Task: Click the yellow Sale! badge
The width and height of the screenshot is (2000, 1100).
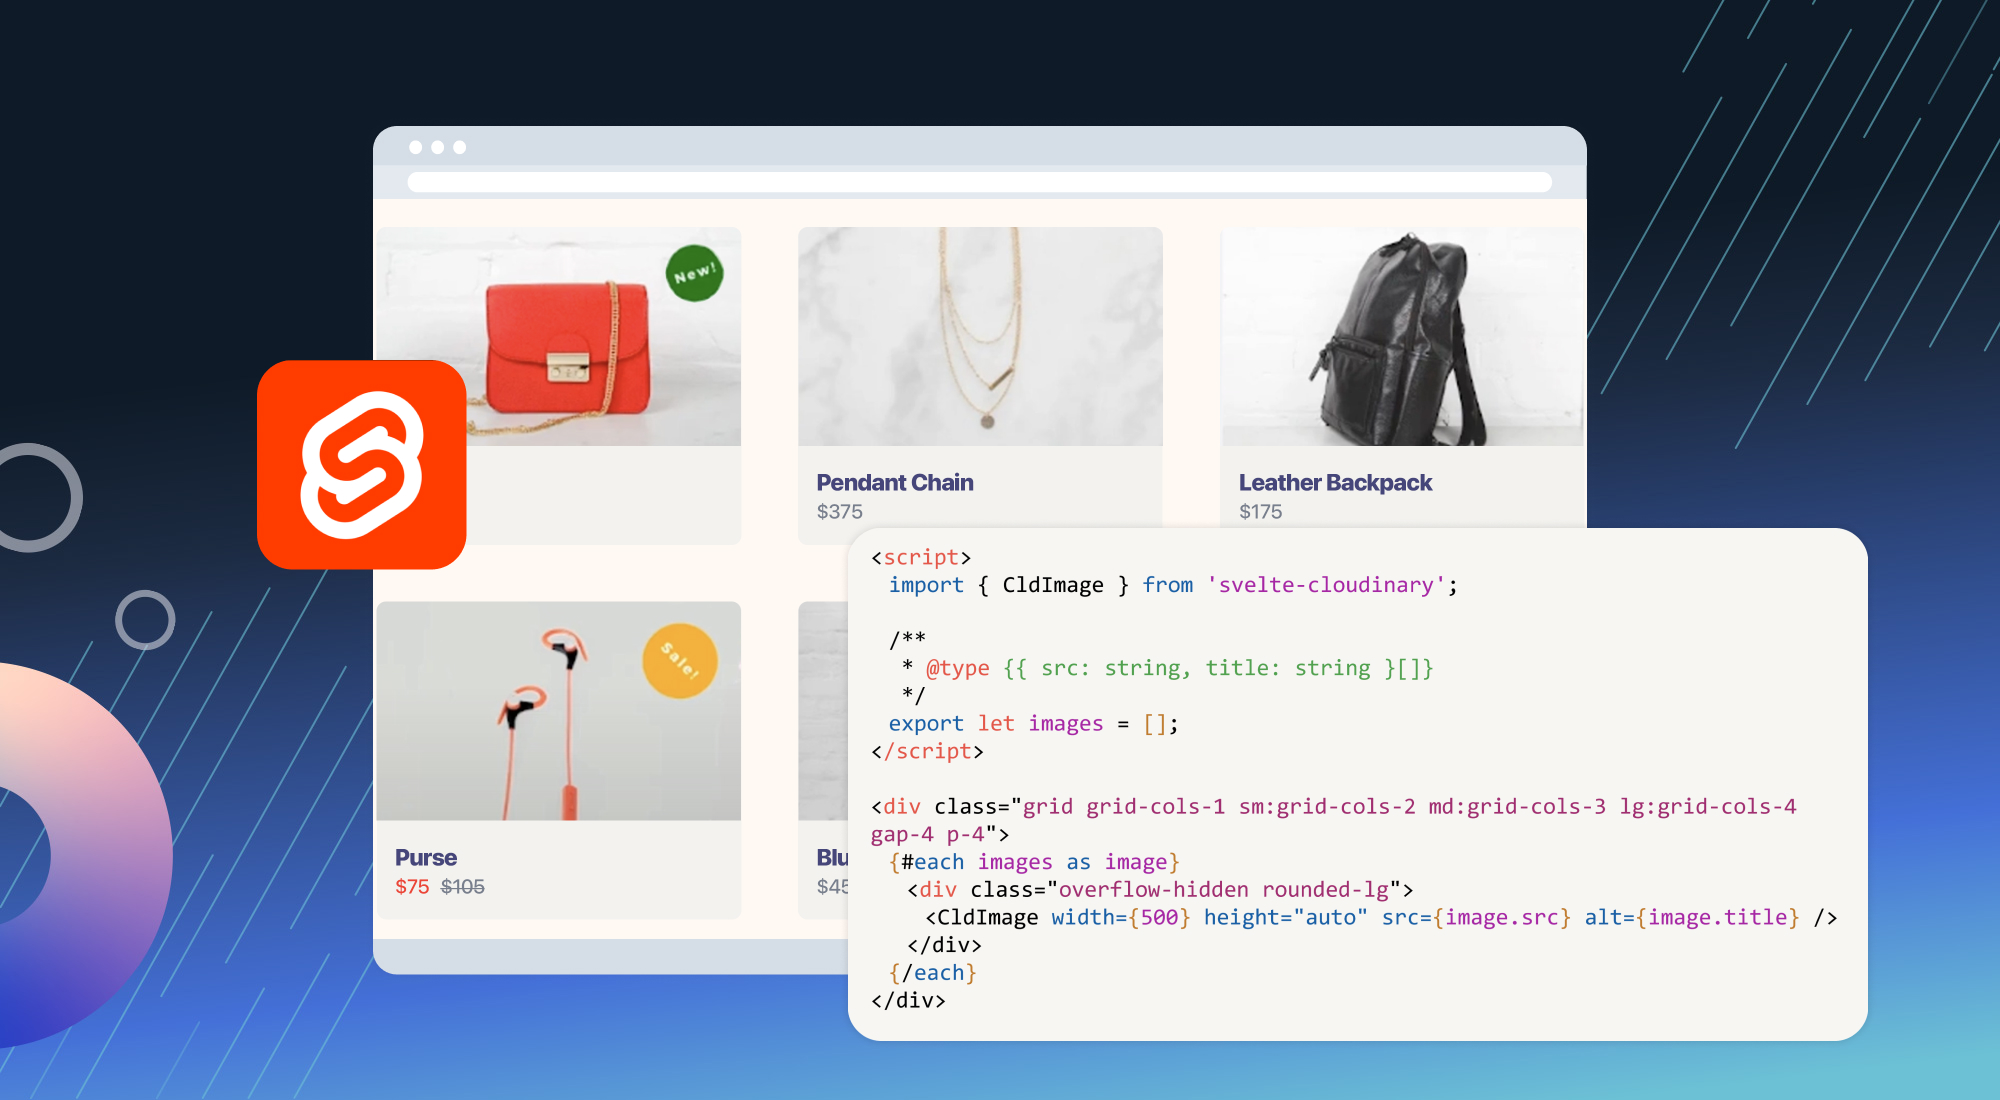Action: tap(679, 660)
